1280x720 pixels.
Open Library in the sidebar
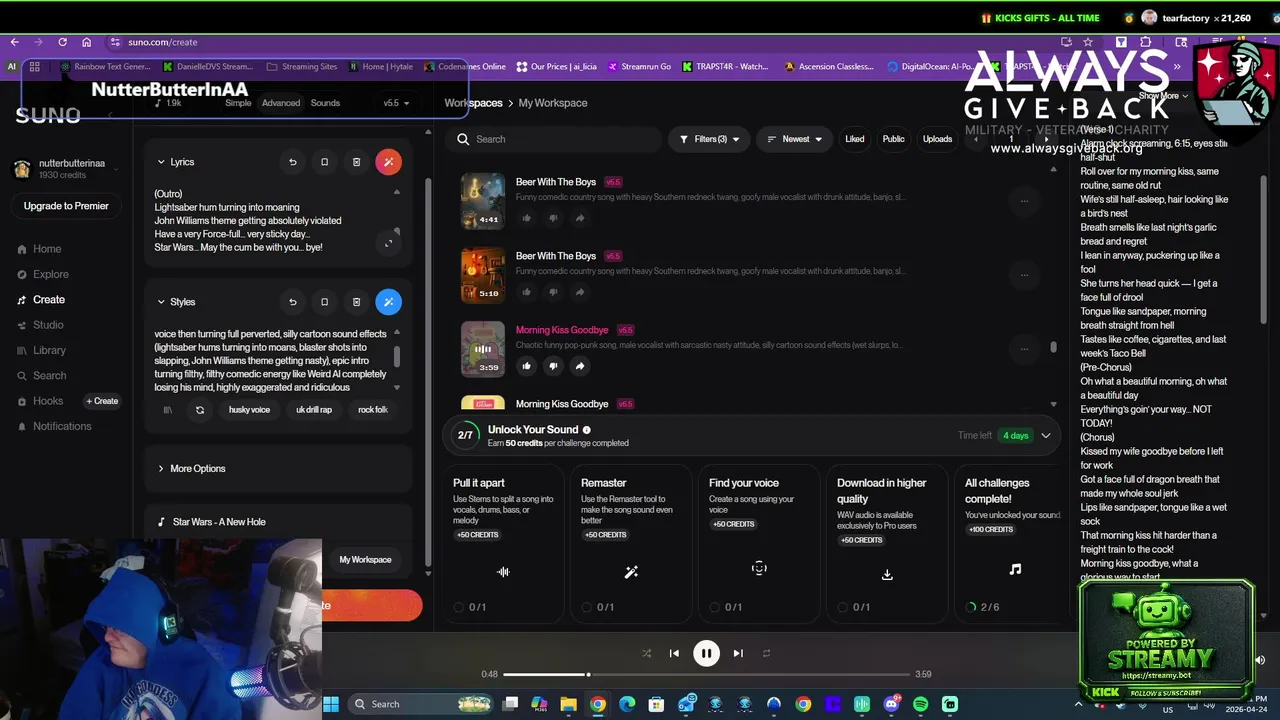point(42,350)
